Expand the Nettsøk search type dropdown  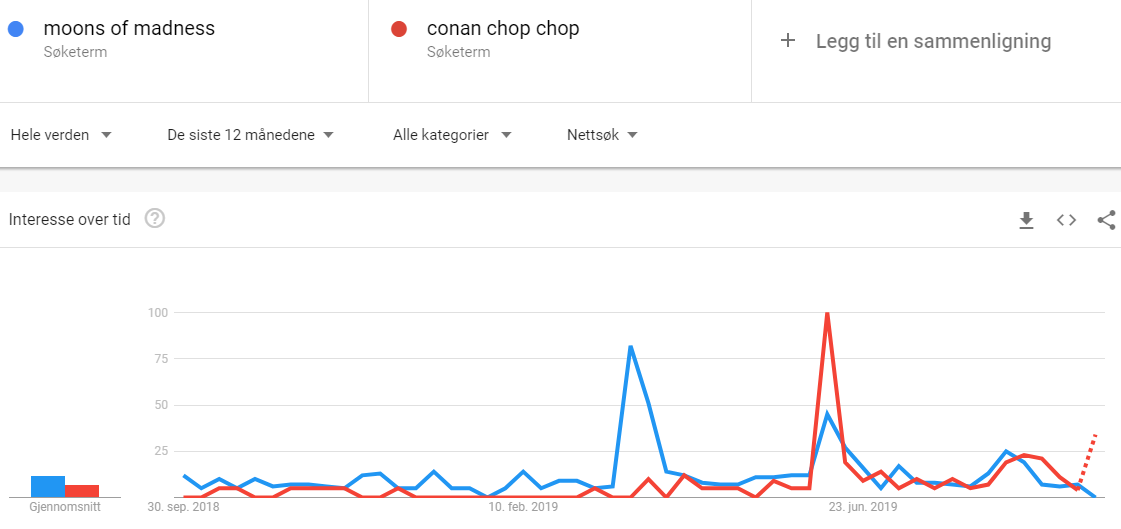(603, 135)
